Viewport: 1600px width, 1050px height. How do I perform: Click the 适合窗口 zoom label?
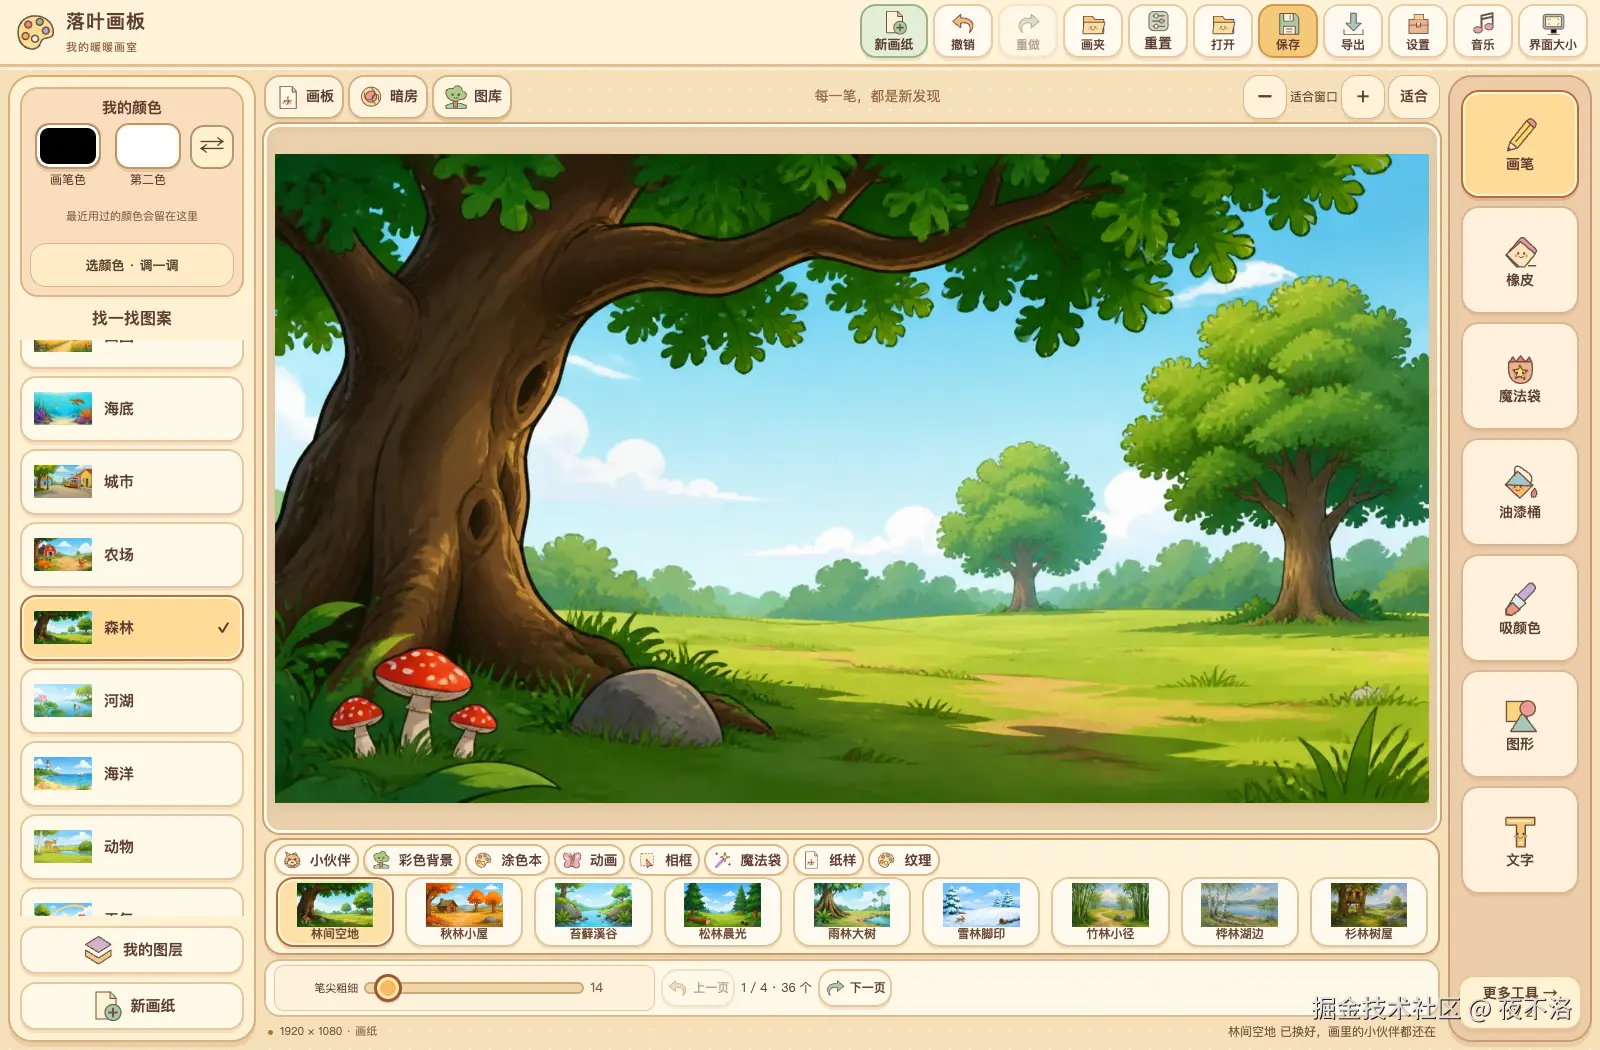(1313, 97)
